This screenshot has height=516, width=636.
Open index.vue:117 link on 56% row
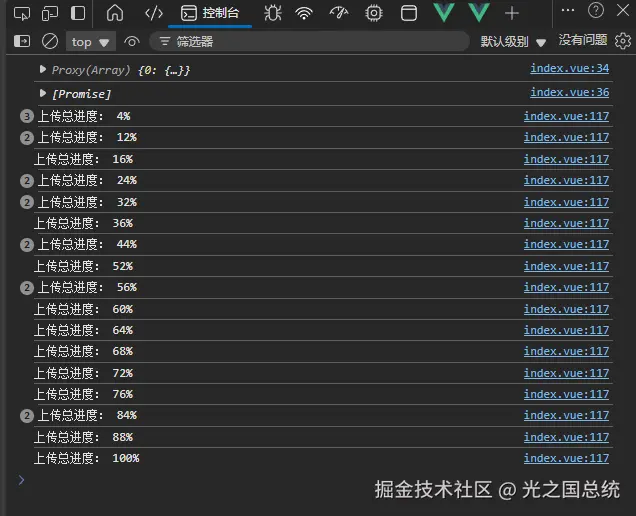pos(566,287)
